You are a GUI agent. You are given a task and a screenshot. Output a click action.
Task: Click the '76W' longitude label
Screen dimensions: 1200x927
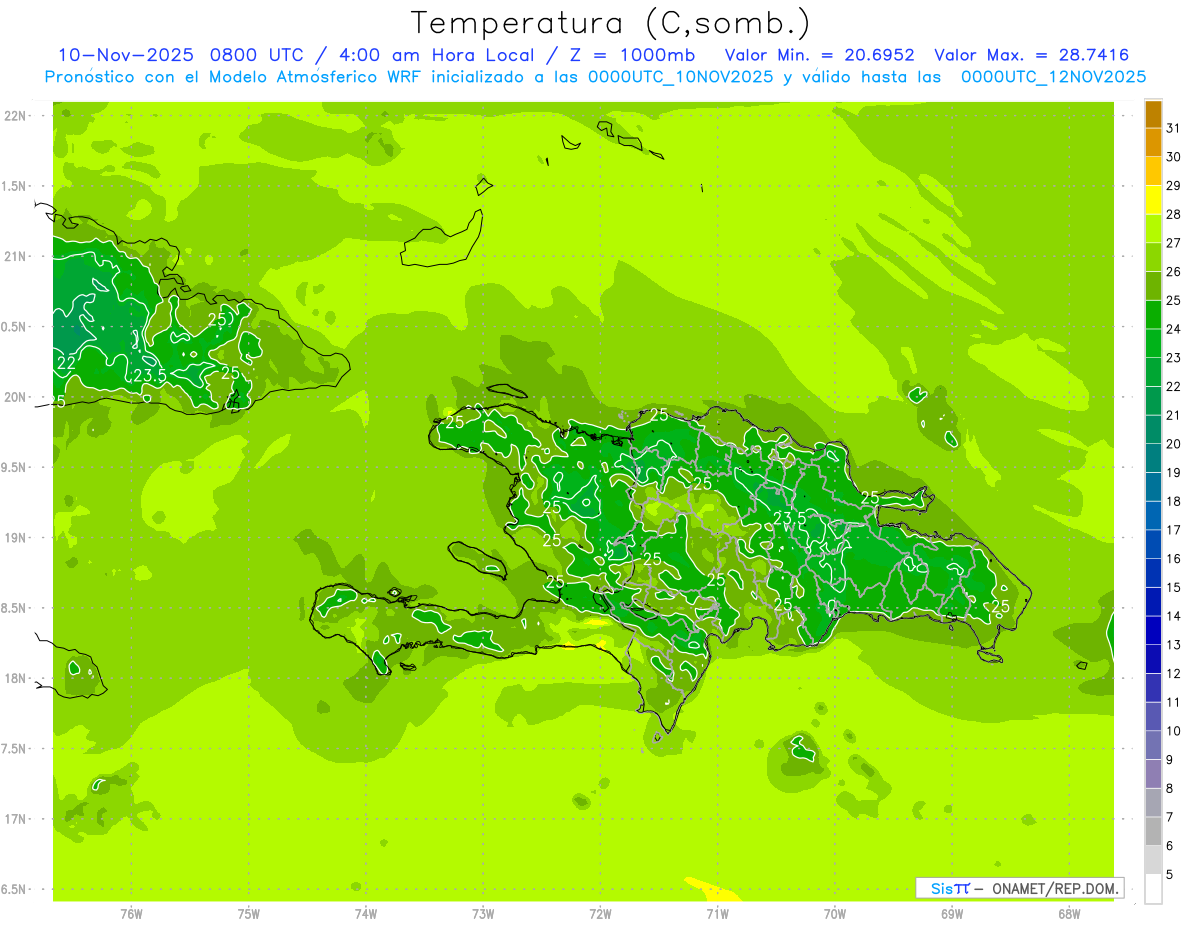pos(131,914)
